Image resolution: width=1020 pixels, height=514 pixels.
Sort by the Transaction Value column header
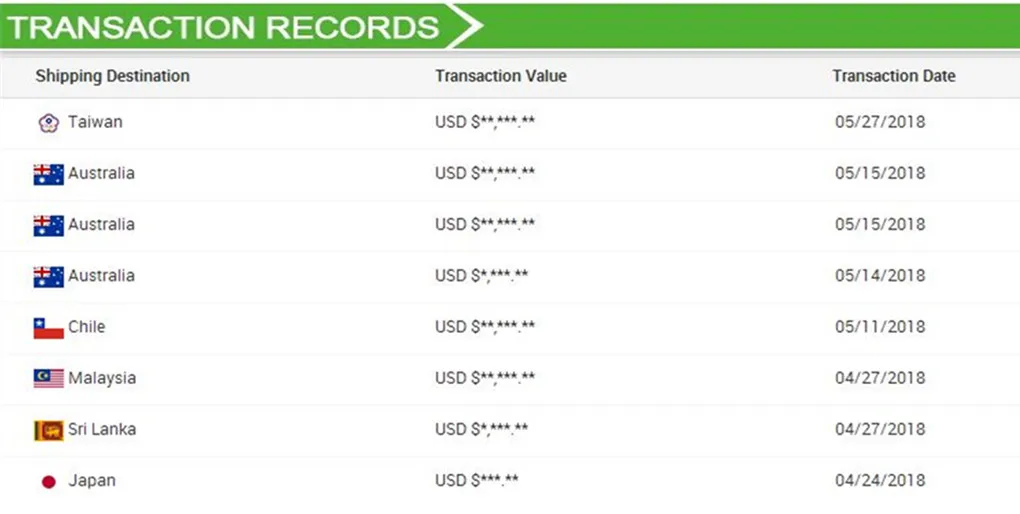(500, 76)
